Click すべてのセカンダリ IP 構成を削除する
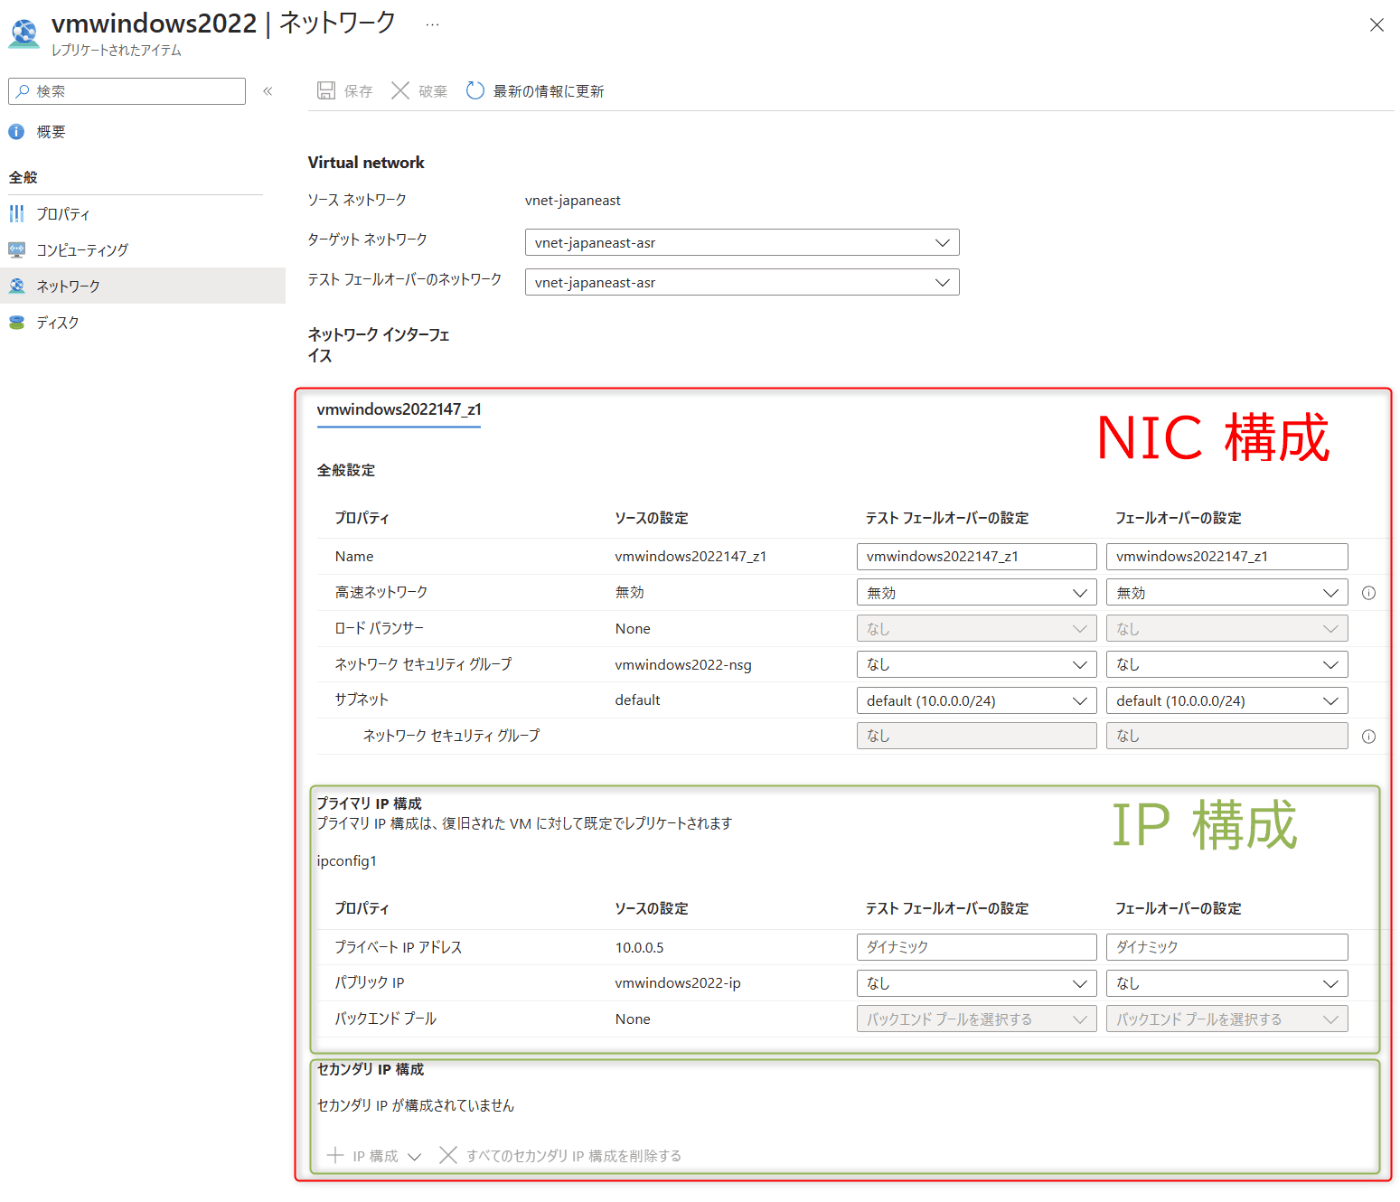This screenshot has width=1400, height=1202. 574,1156
